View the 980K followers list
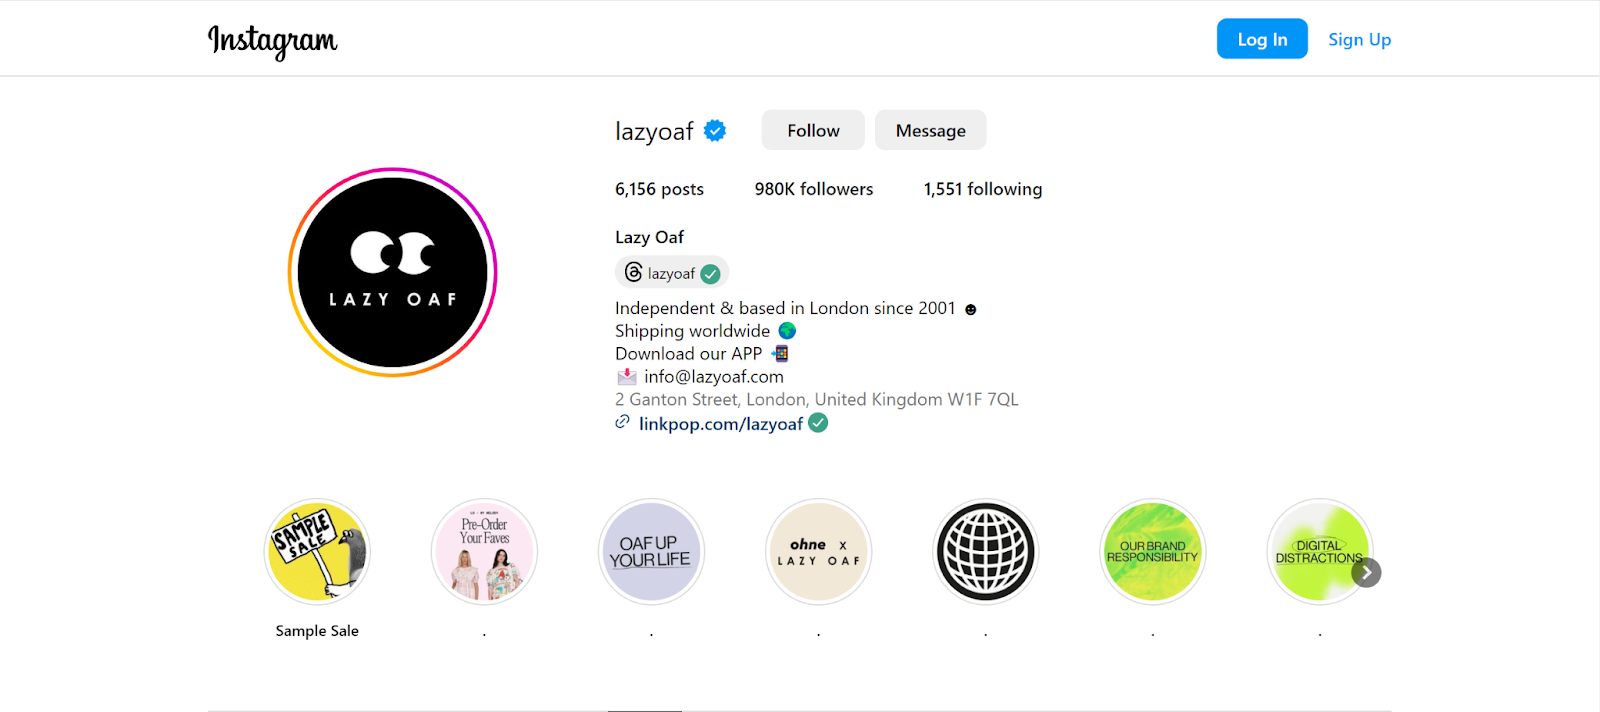 tap(814, 189)
